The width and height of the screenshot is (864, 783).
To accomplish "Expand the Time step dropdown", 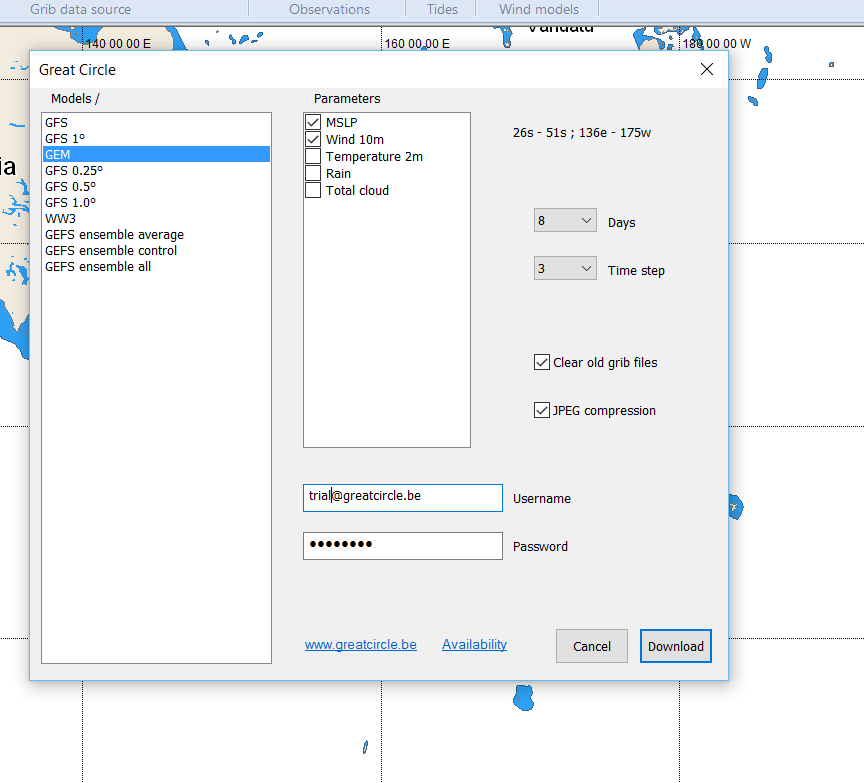I will 565,269.
